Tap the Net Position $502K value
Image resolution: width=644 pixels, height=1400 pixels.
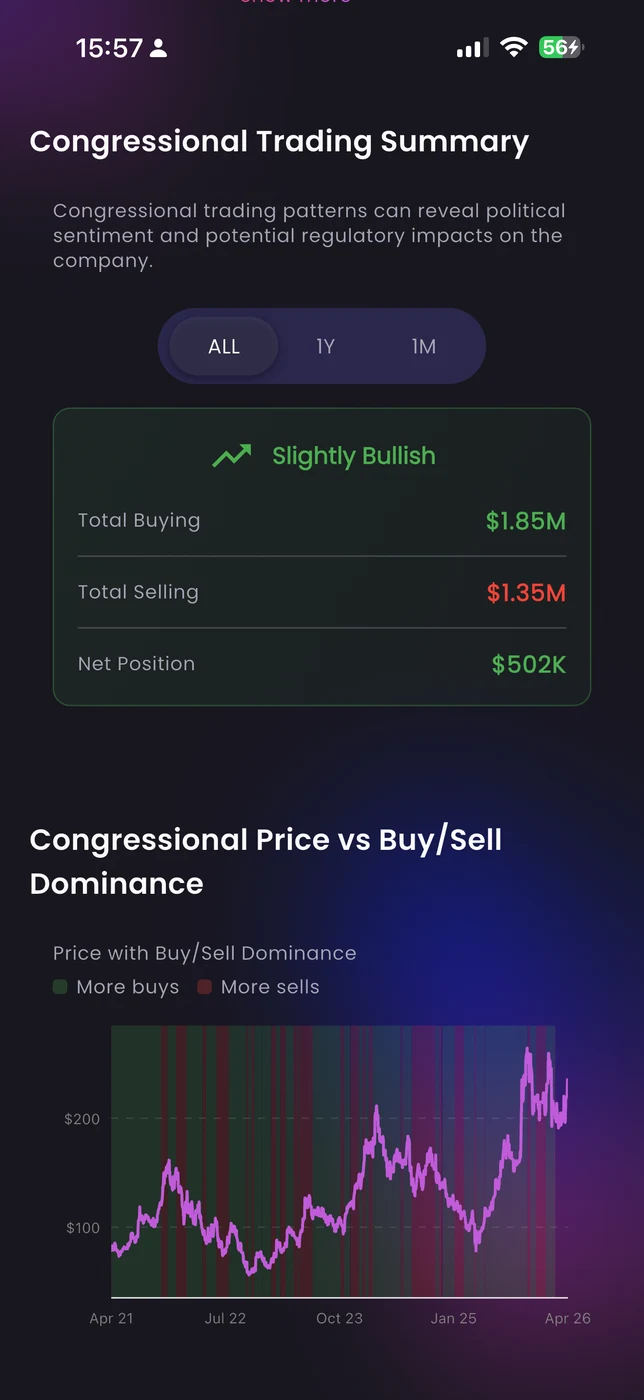(528, 664)
